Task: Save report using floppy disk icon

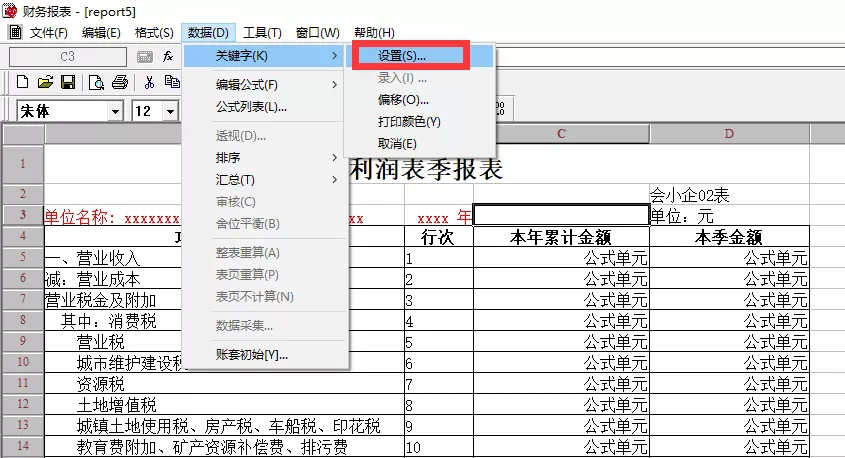Action: (68, 83)
